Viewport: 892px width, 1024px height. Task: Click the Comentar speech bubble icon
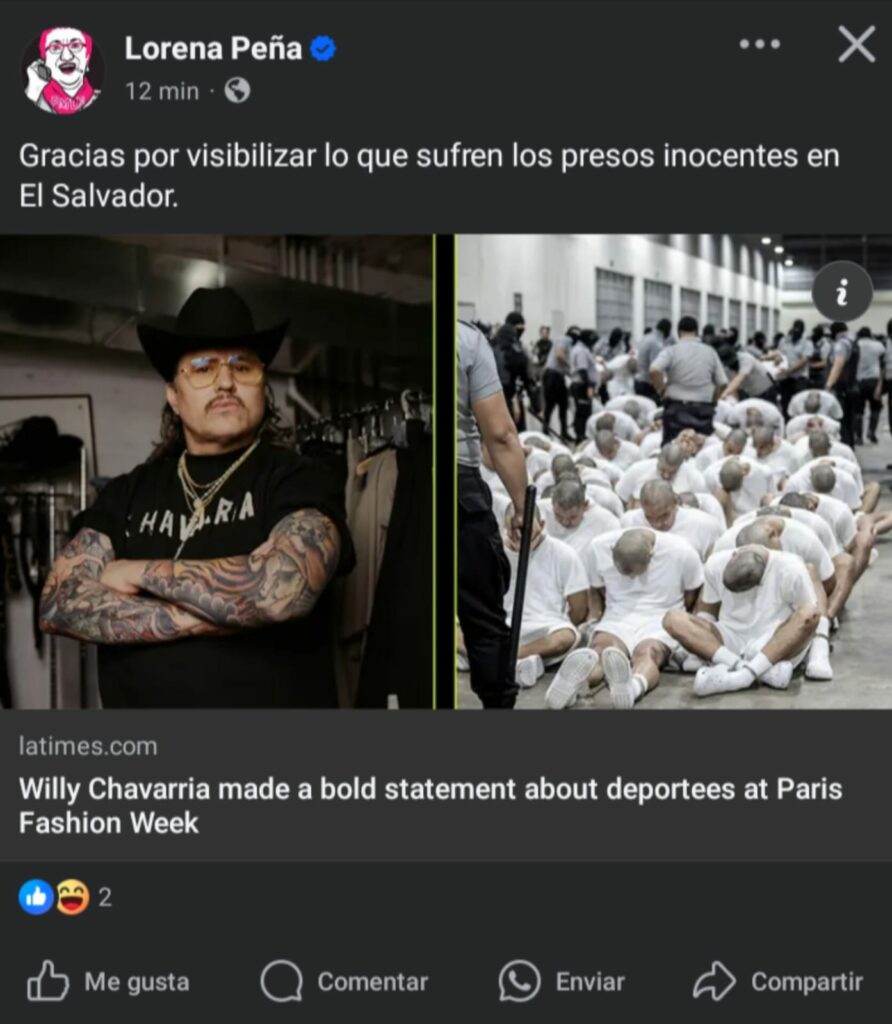tap(281, 980)
